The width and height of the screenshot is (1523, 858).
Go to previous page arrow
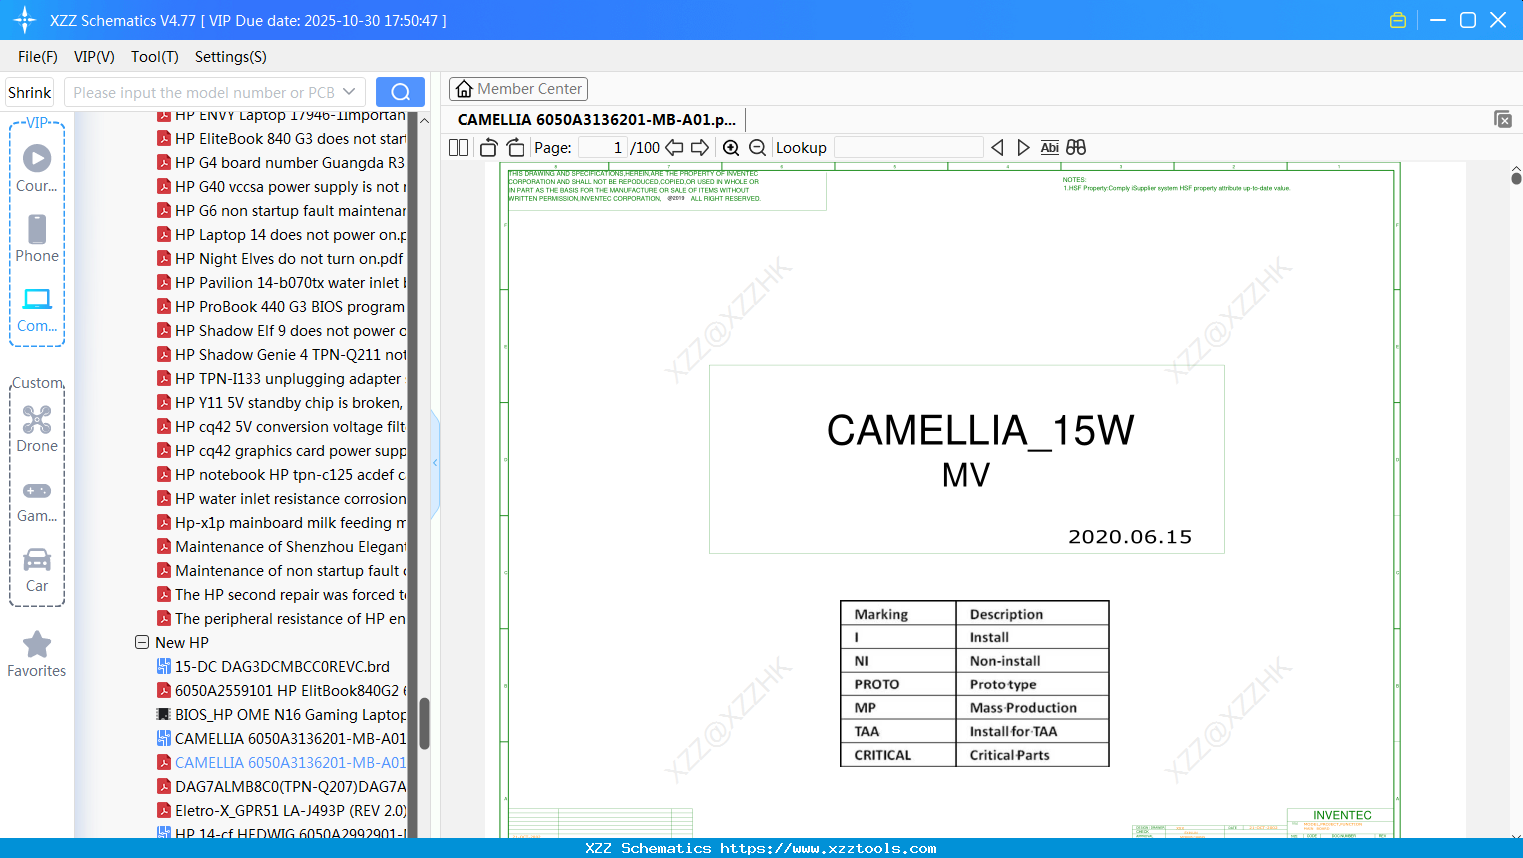point(674,147)
